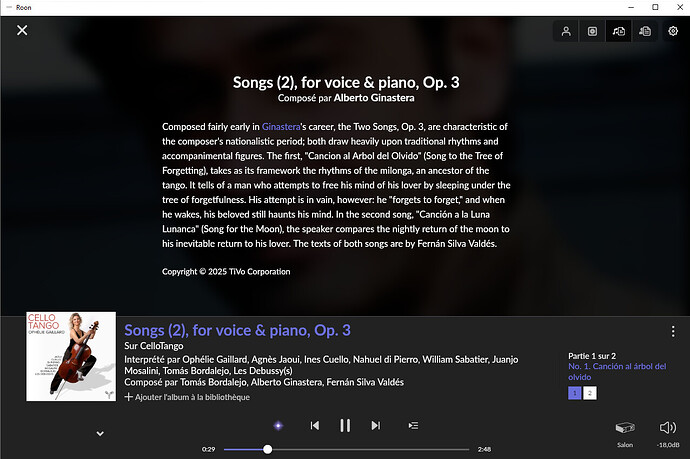The image size is (690, 459).
Task: Open the three-dot track options menu
Action: tap(673, 331)
